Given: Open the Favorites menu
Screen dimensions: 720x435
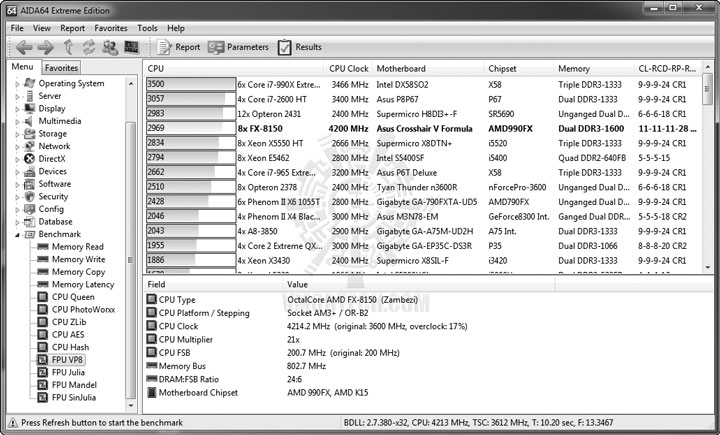Looking at the screenshot, I should click(111, 28).
